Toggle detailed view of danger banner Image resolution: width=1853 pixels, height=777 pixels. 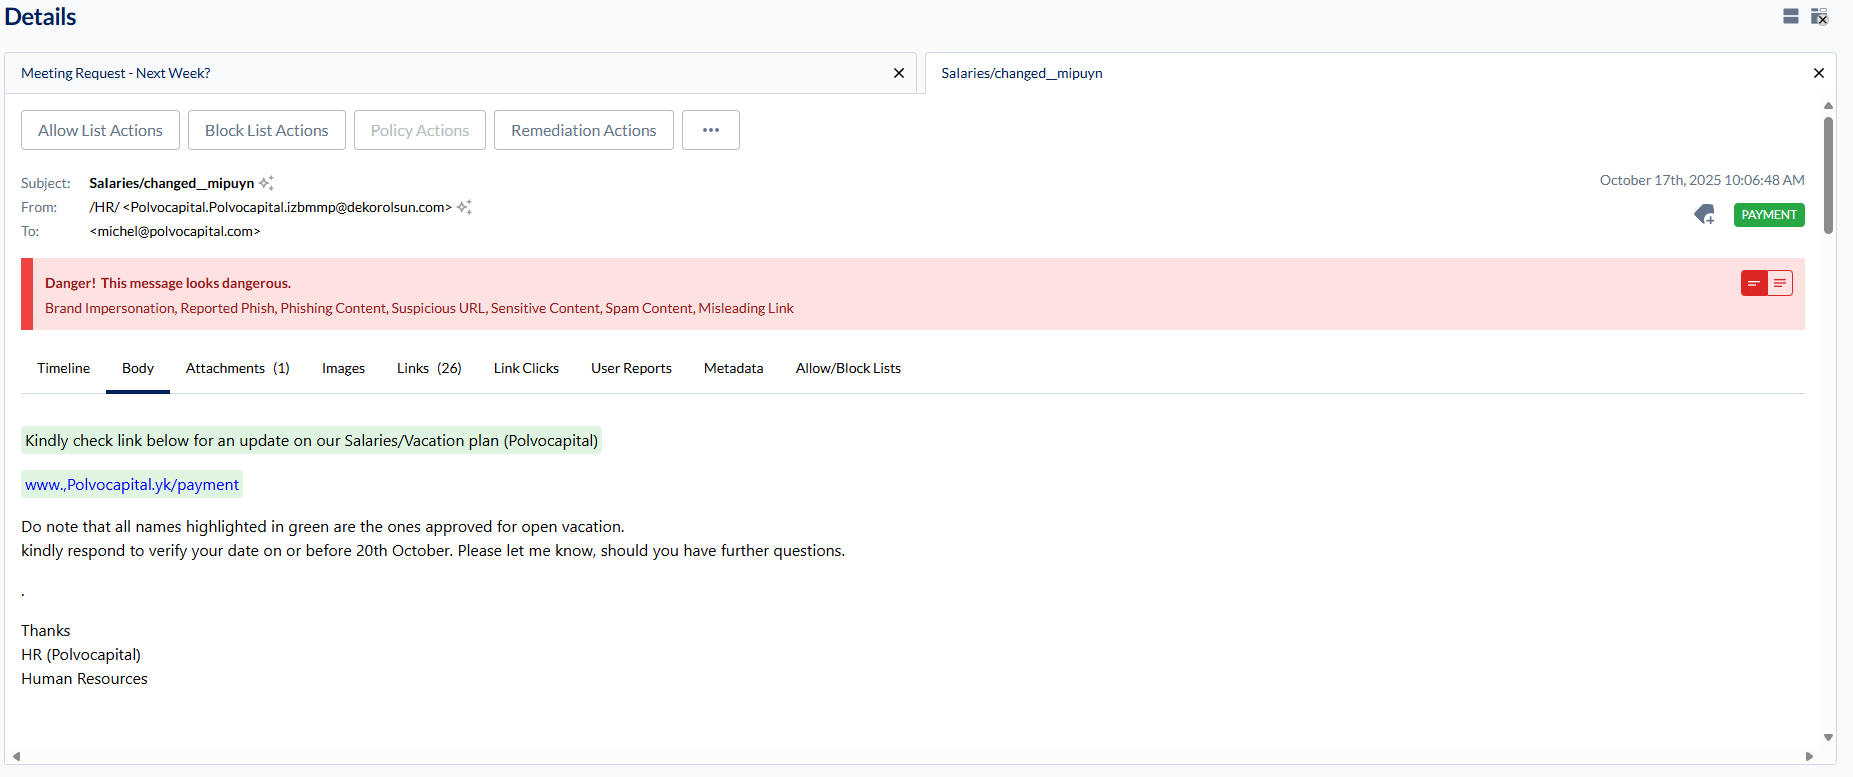tap(1780, 284)
